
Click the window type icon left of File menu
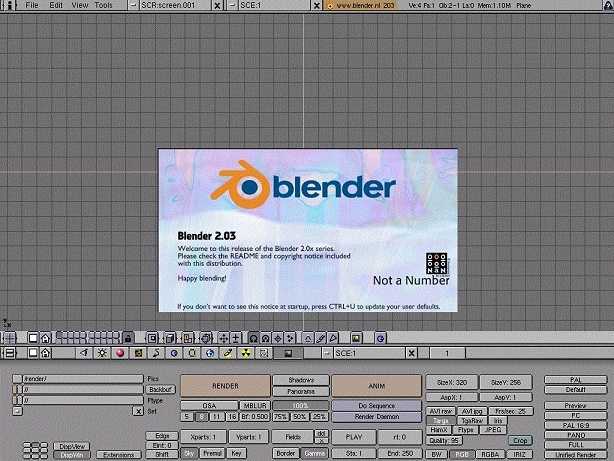[10, 5]
